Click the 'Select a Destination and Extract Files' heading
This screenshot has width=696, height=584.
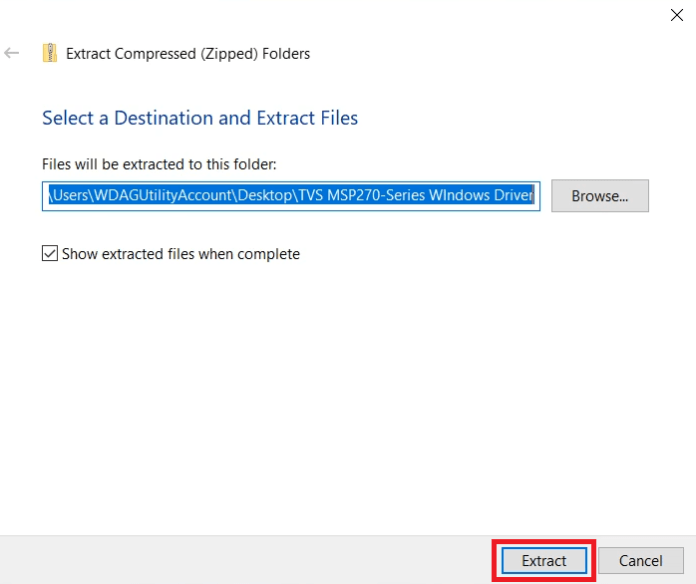pyautogui.click(x=200, y=118)
